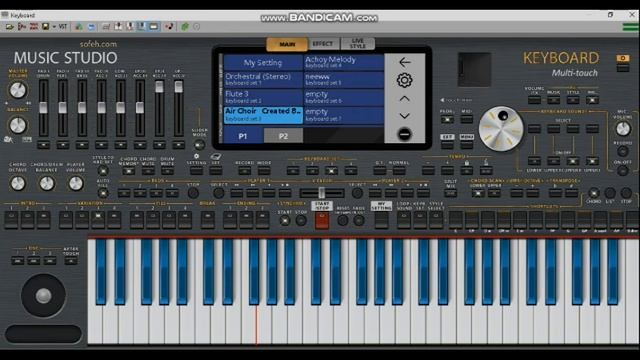Open the save icon's dropdown arrow
The width and height of the screenshot is (640, 360).
(53, 27)
